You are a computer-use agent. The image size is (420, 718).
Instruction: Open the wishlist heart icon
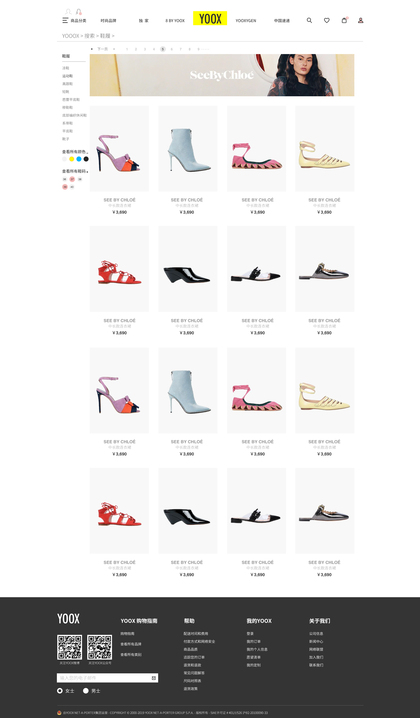[x=327, y=20]
